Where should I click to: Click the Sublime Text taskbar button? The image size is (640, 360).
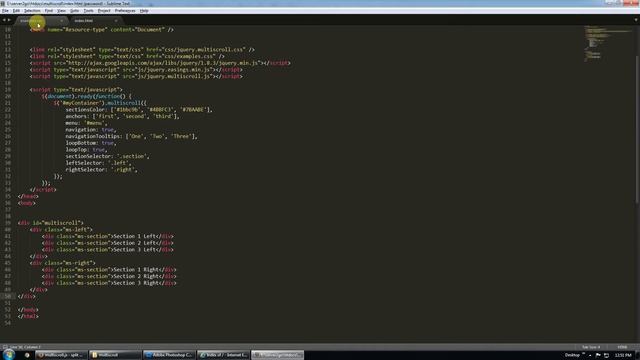(x=277, y=355)
